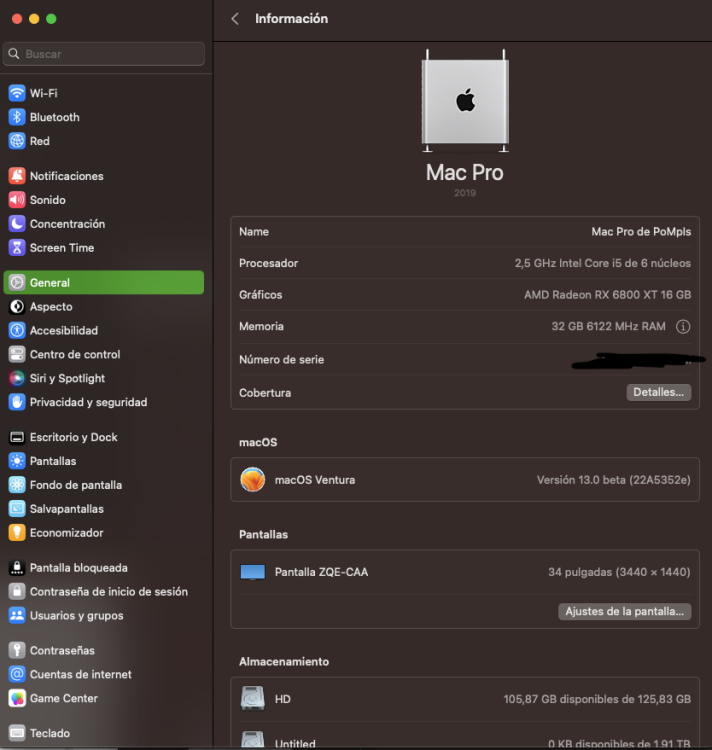Click the Información page title
The image size is (712, 750).
(x=292, y=19)
